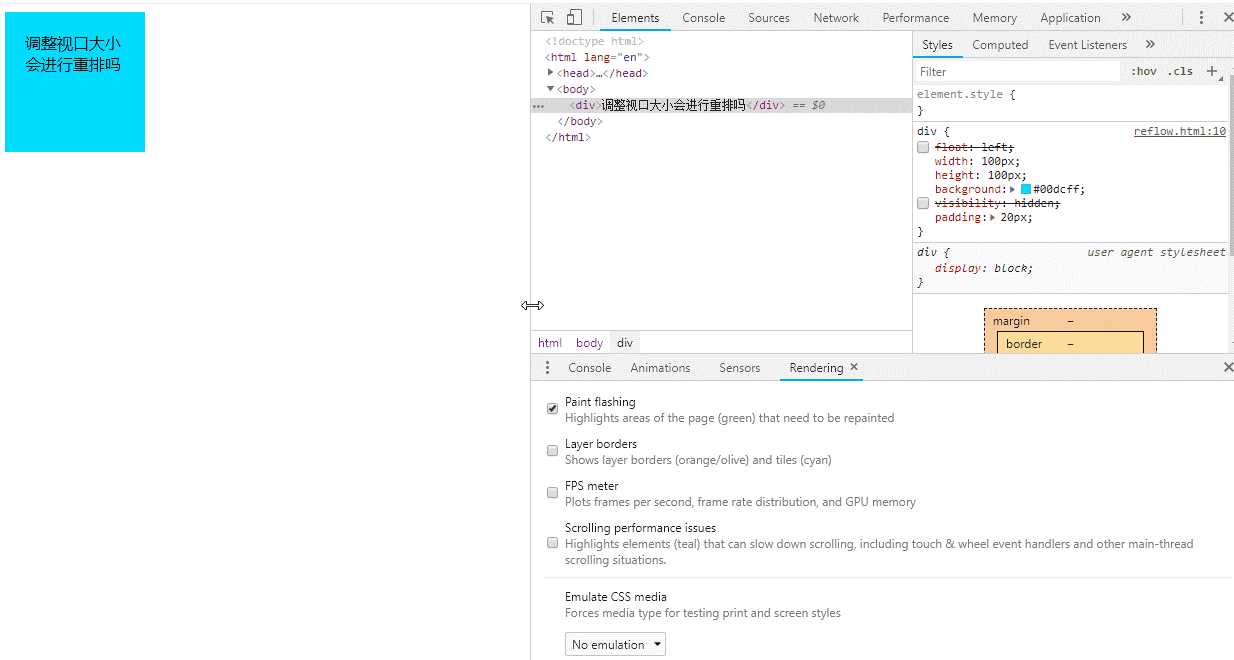The image size is (1234, 660).
Task: Select the Styles sidebar tab
Action: point(937,45)
